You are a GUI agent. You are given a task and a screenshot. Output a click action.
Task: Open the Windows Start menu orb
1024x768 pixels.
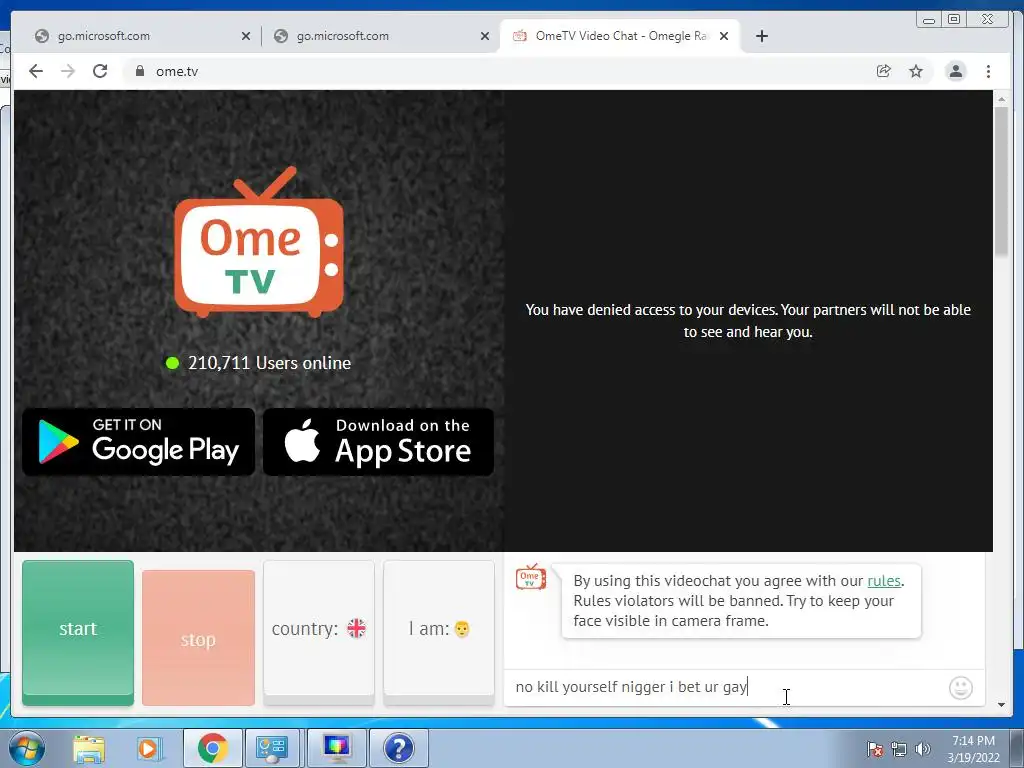[27, 748]
